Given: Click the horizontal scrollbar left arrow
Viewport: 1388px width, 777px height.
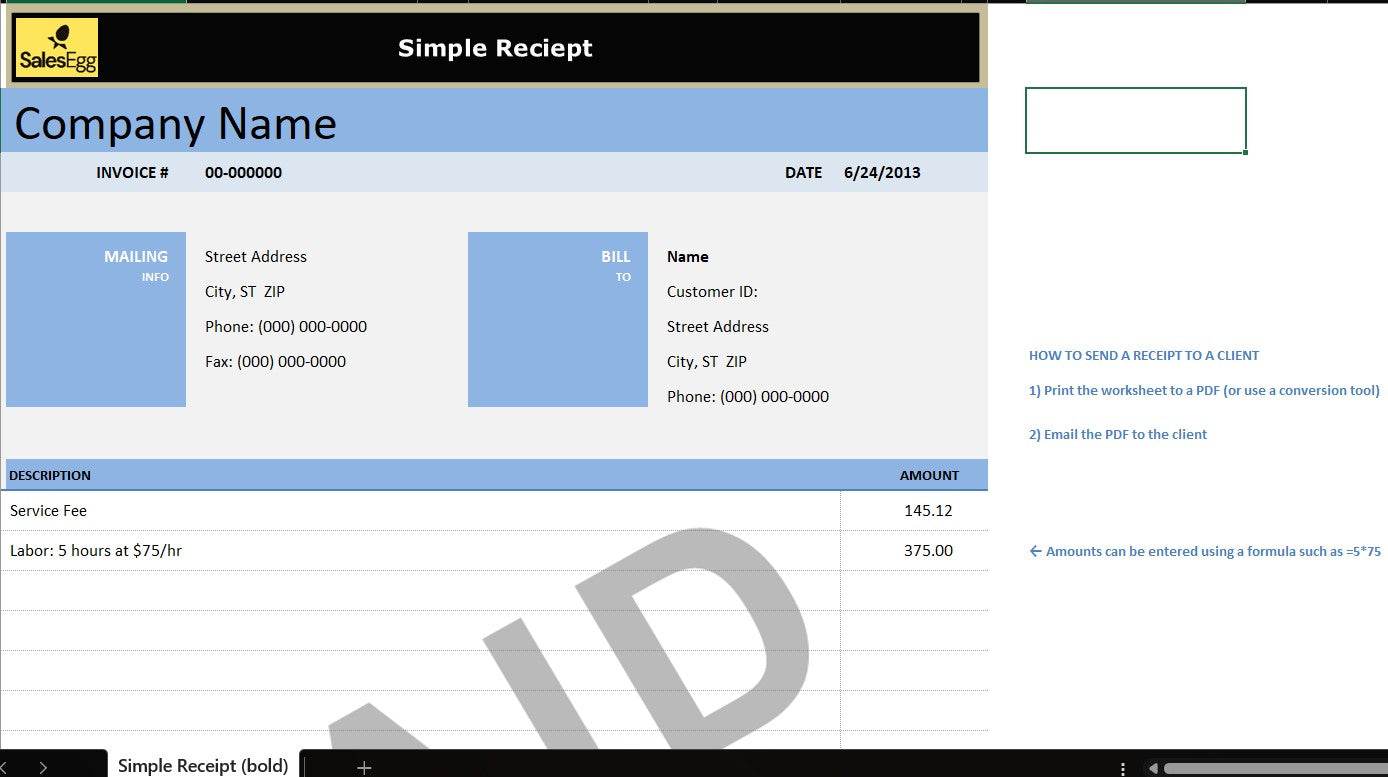Looking at the screenshot, I should pos(1153,768).
